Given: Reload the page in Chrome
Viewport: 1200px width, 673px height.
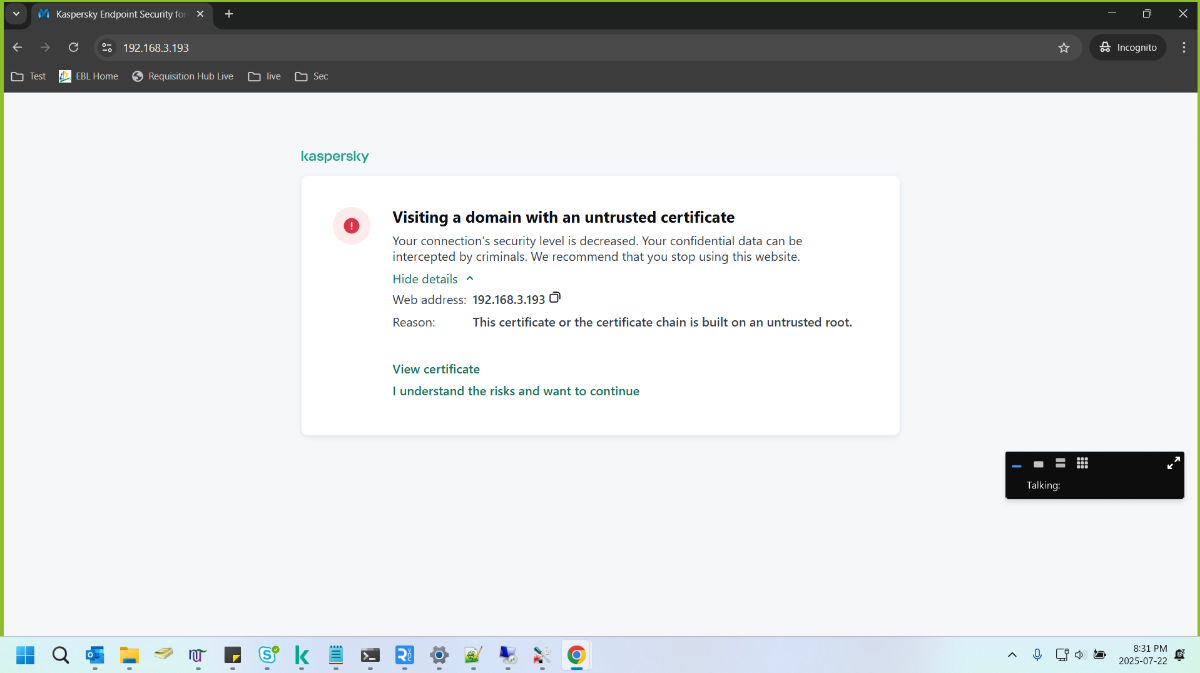Looking at the screenshot, I should pyautogui.click(x=73, y=47).
